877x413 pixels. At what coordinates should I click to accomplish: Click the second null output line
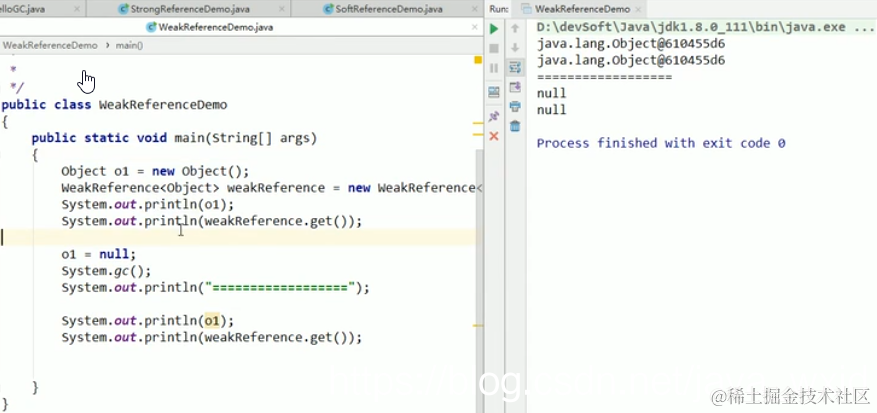point(551,110)
